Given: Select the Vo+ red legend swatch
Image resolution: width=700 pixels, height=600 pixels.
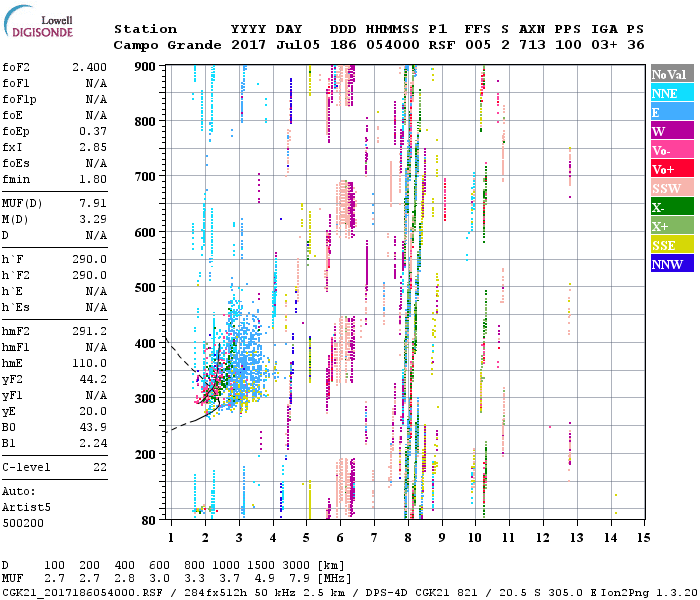Looking at the screenshot, I should click(x=671, y=169).
